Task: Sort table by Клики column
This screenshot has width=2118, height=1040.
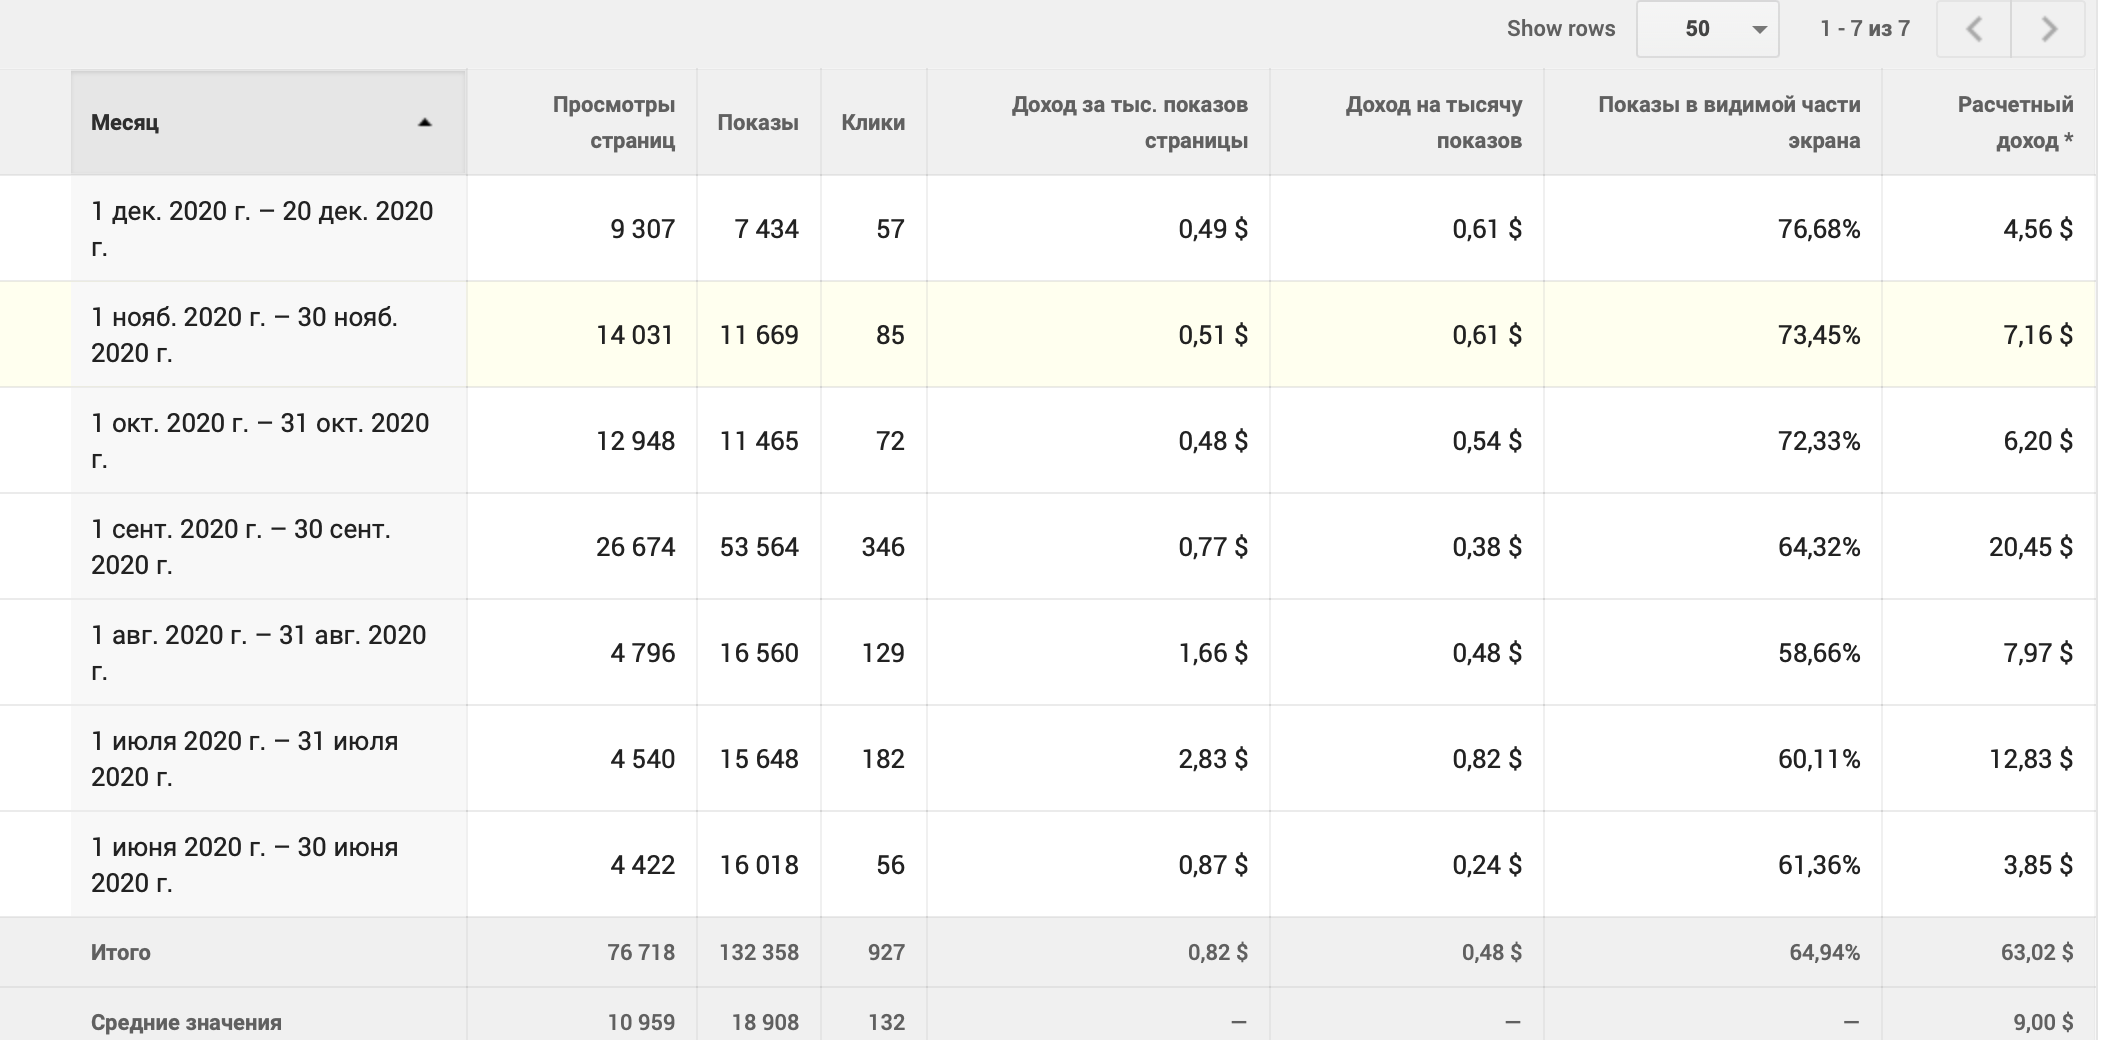Action: 873,123
